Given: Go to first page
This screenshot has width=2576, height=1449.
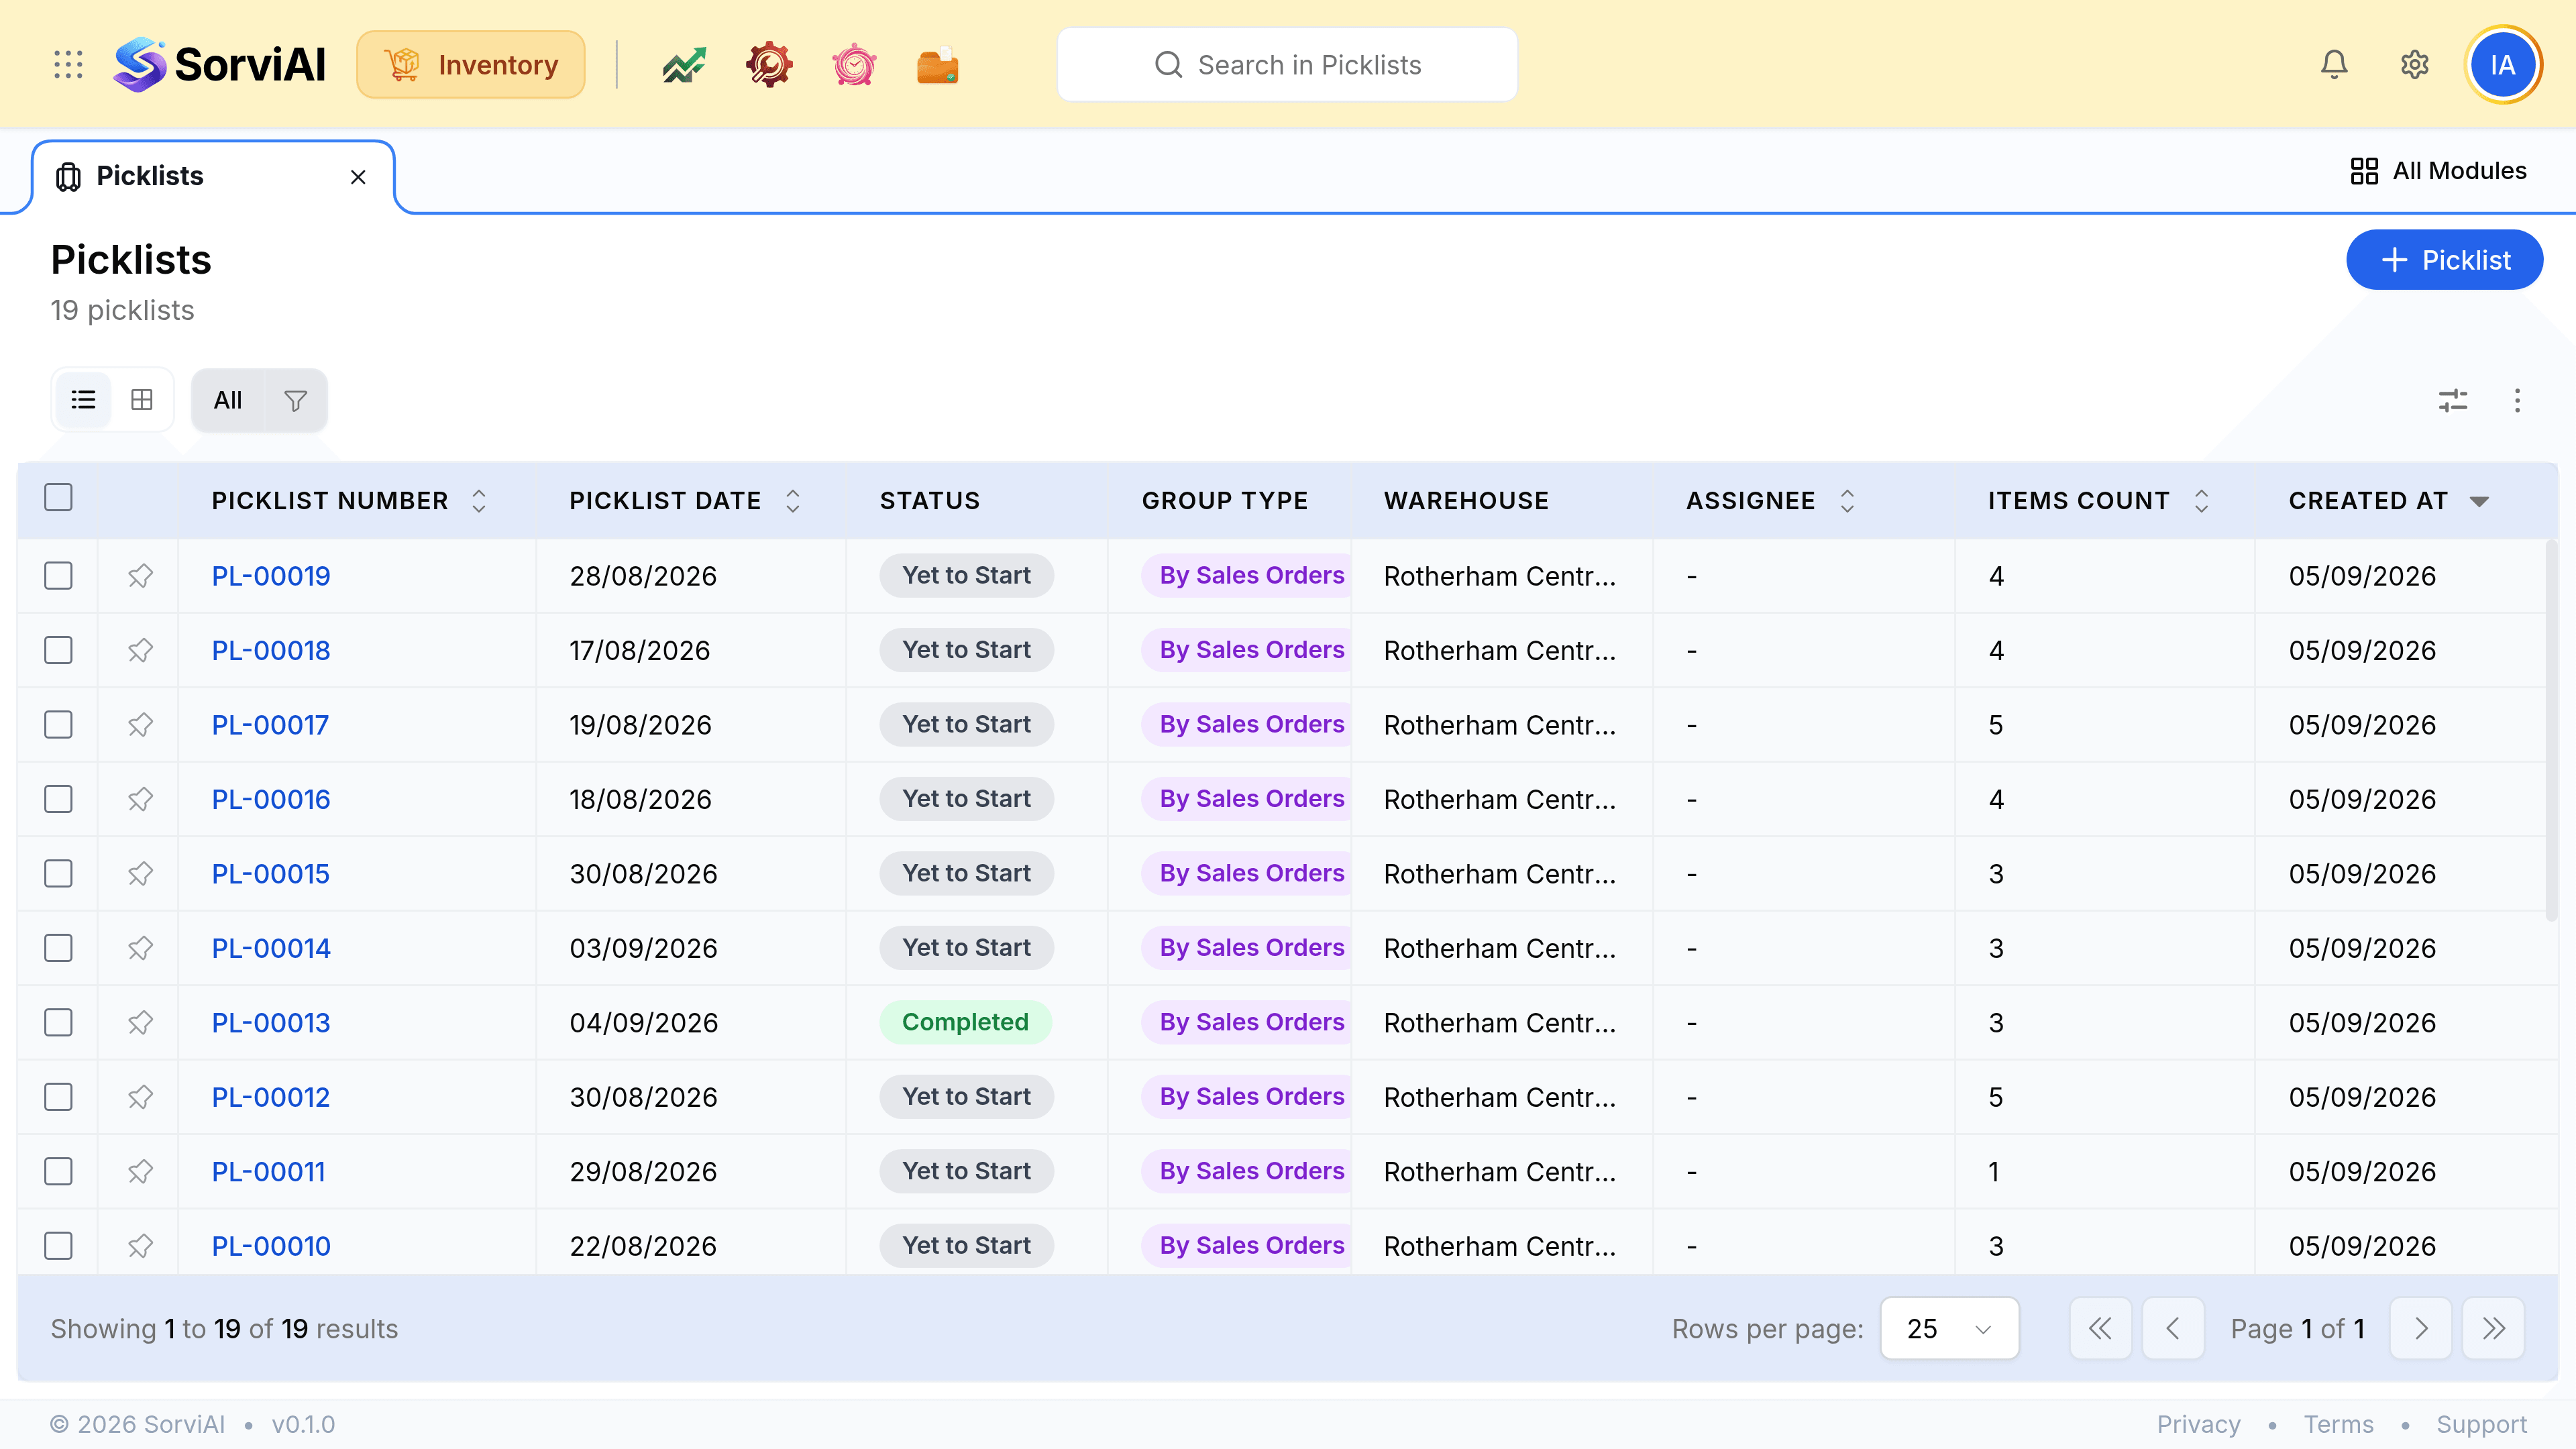Looking at the screenshot, I should click(2100, 1329).
